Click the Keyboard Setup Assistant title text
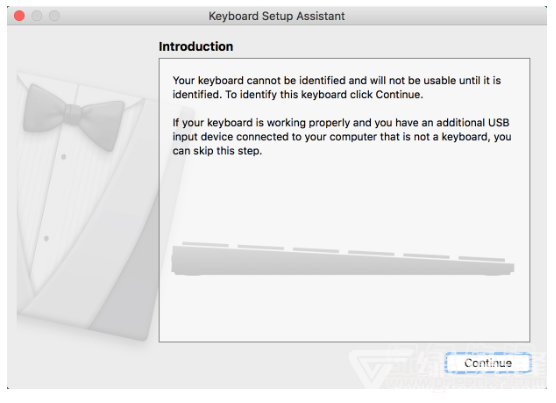Viewport: 556px width, 403px height. point(276,16)
